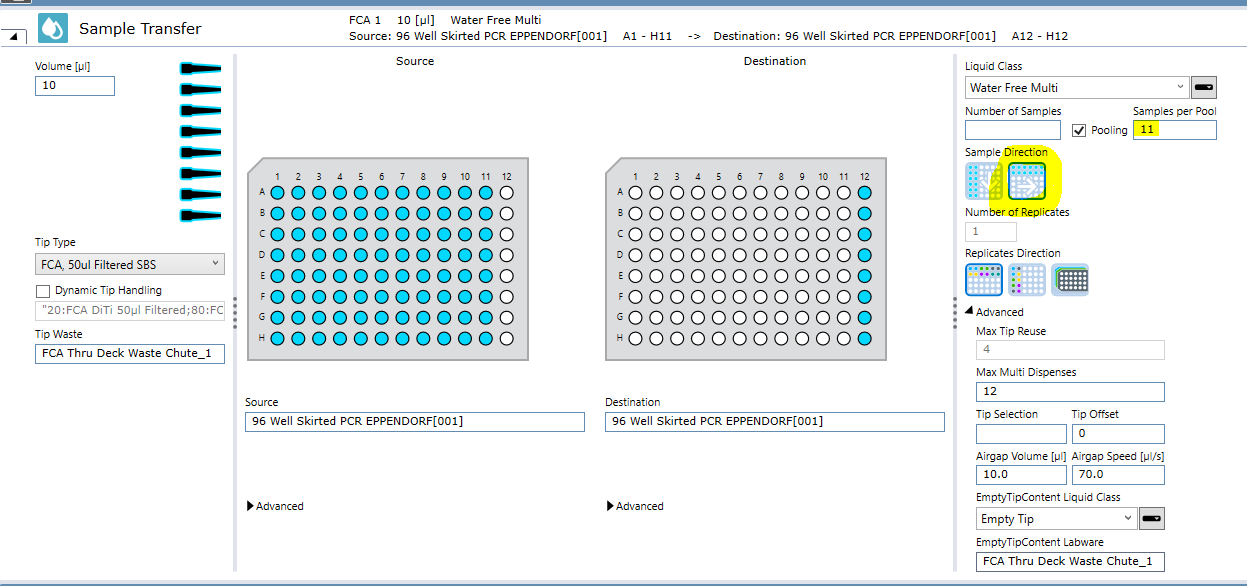Open the Tip Type dropdown

pos(129,264)
